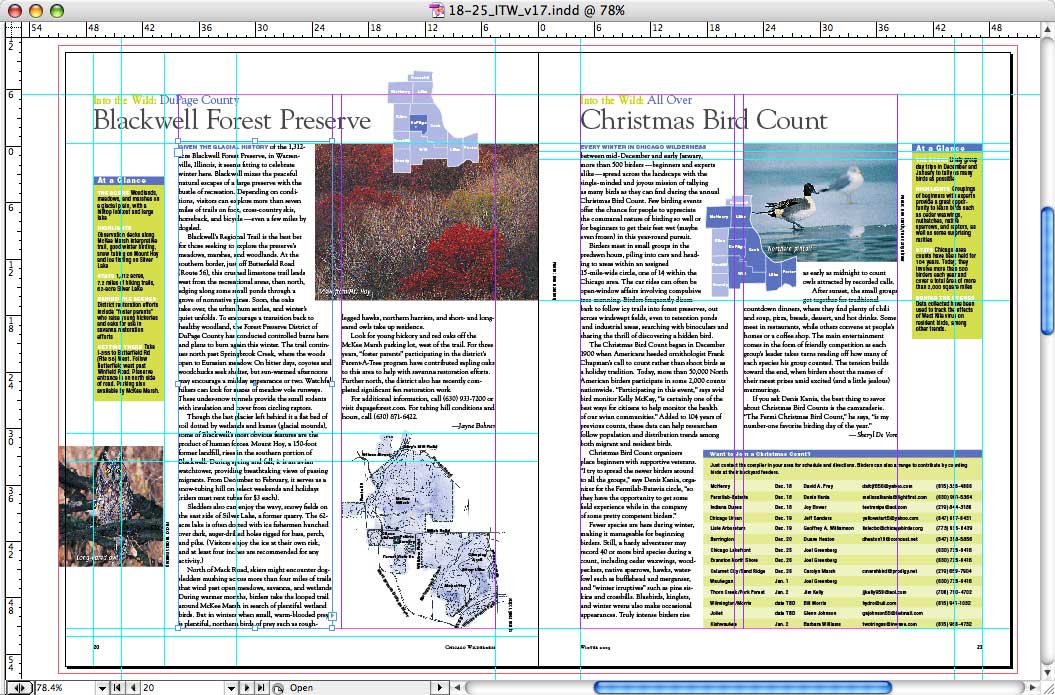
Task: Expand the Open status popup menu arrow
Action: [439, 688]
